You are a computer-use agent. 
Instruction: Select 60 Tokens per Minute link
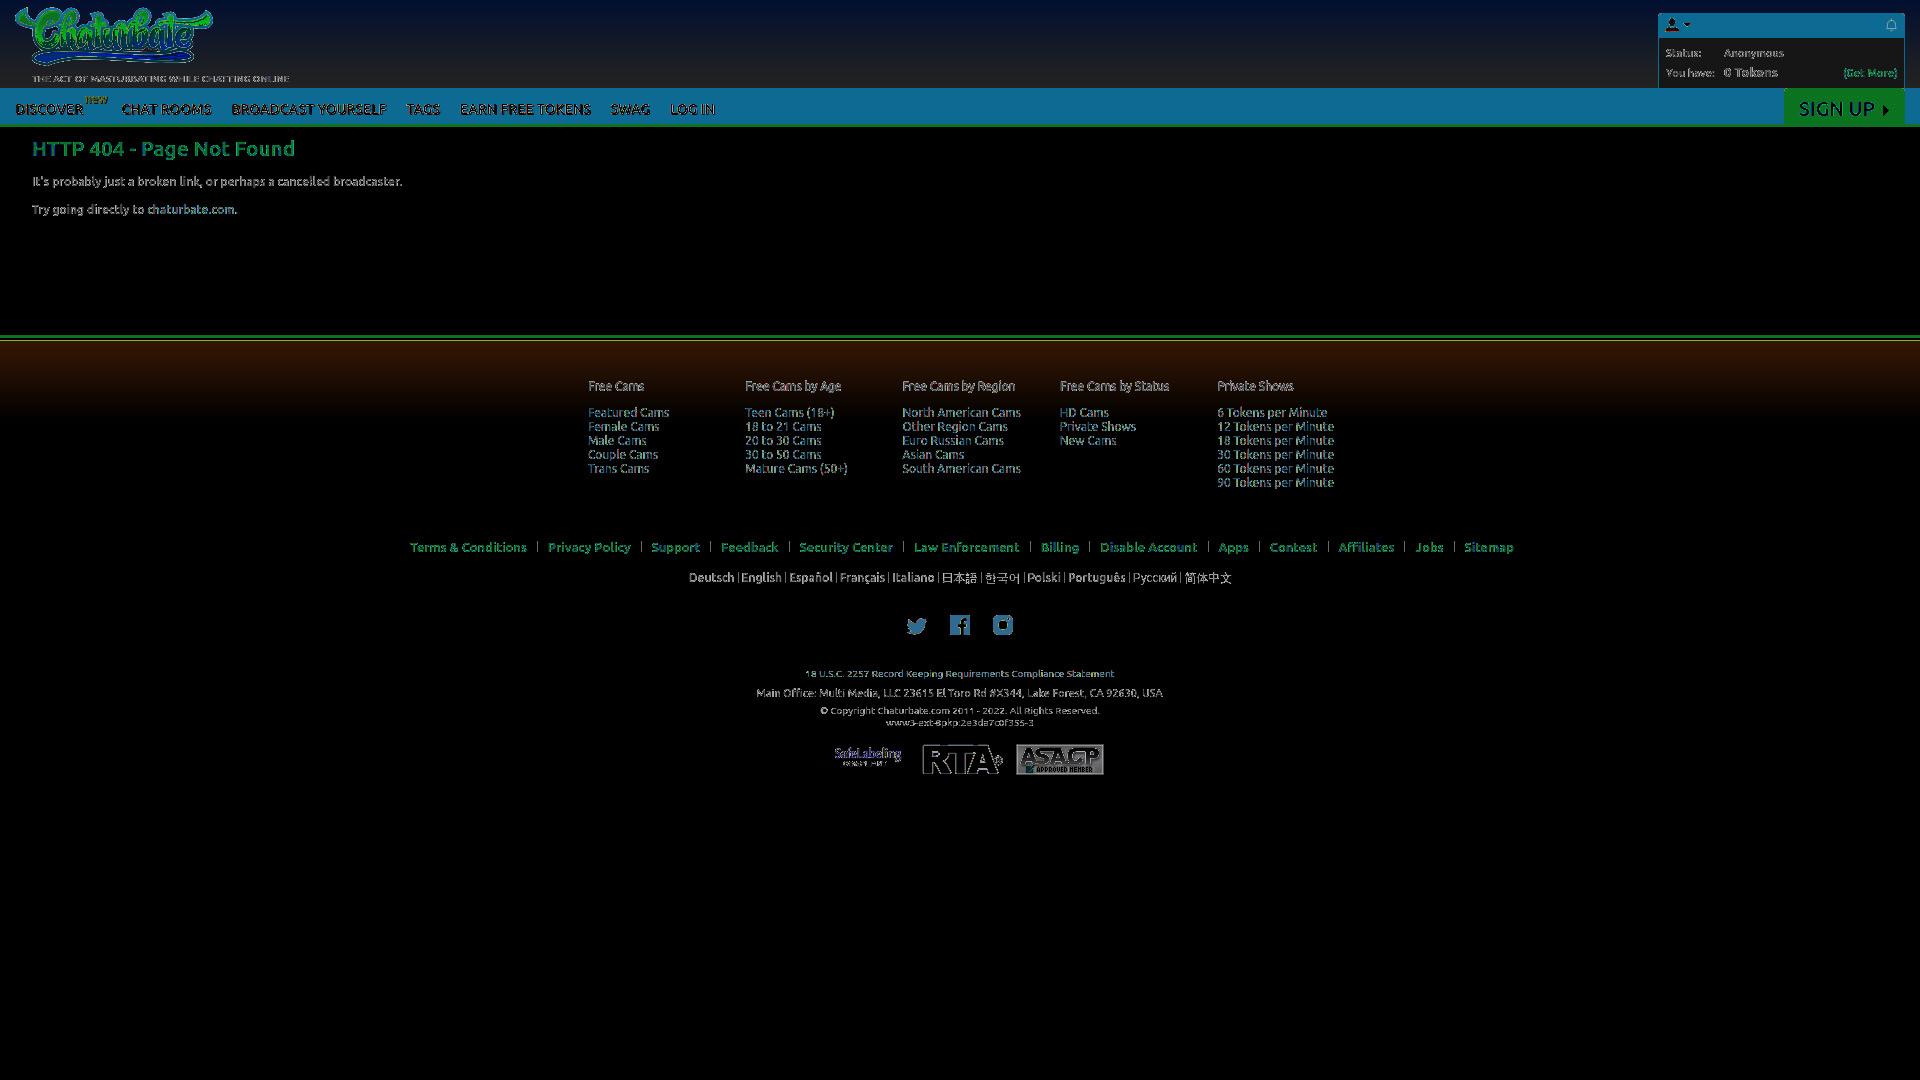(x=1275, y=468)
